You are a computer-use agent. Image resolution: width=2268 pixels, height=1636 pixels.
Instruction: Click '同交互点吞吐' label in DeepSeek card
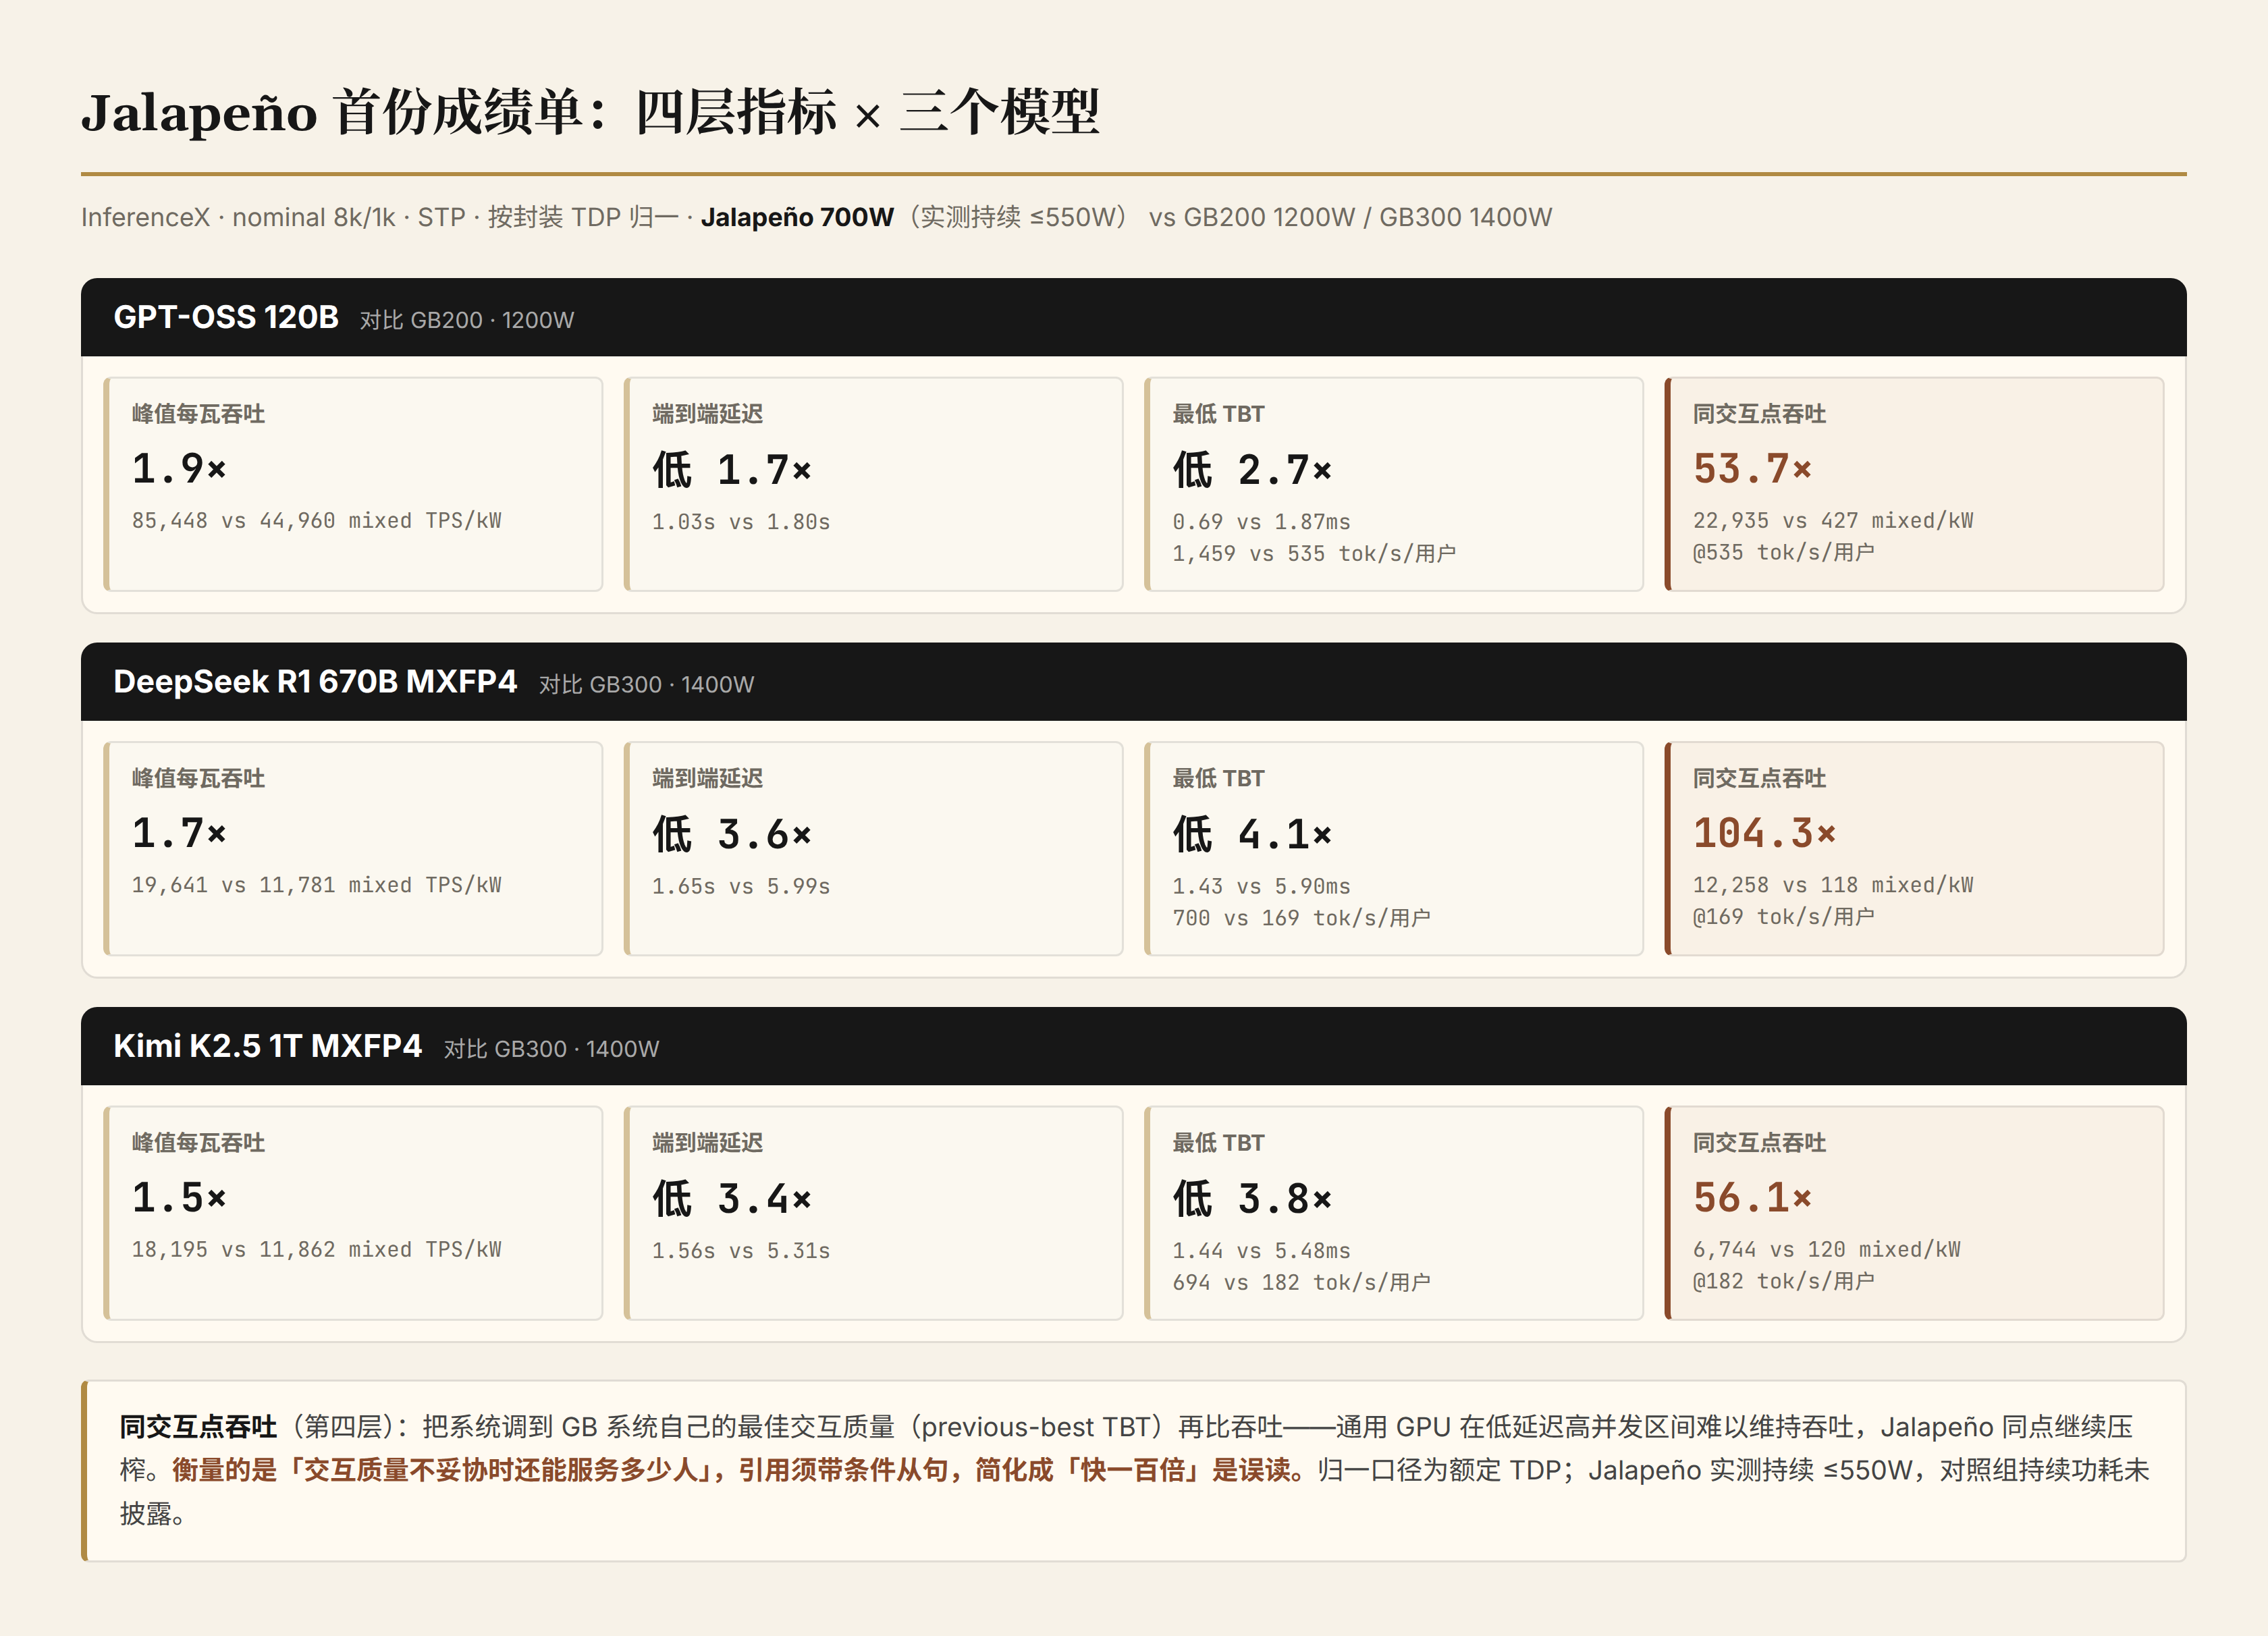click(x=1759, y=778)
